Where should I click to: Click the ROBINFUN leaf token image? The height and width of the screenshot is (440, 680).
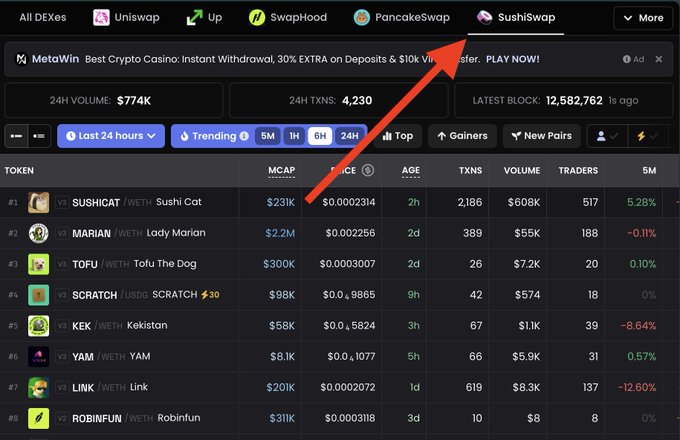[39, 418]
